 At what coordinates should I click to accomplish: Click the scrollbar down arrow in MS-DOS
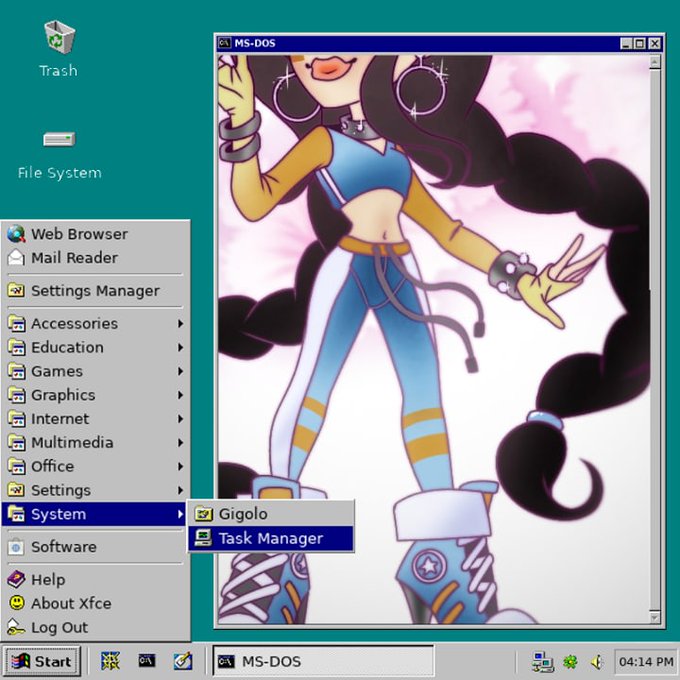pos(654,617)
